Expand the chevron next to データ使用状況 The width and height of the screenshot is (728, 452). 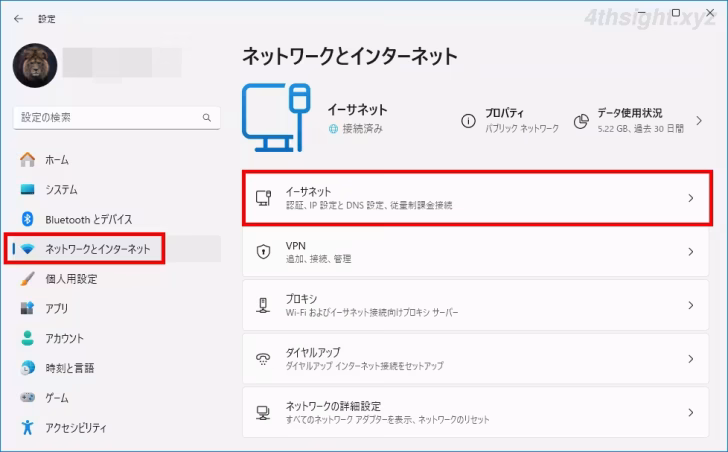click(699, 121)
